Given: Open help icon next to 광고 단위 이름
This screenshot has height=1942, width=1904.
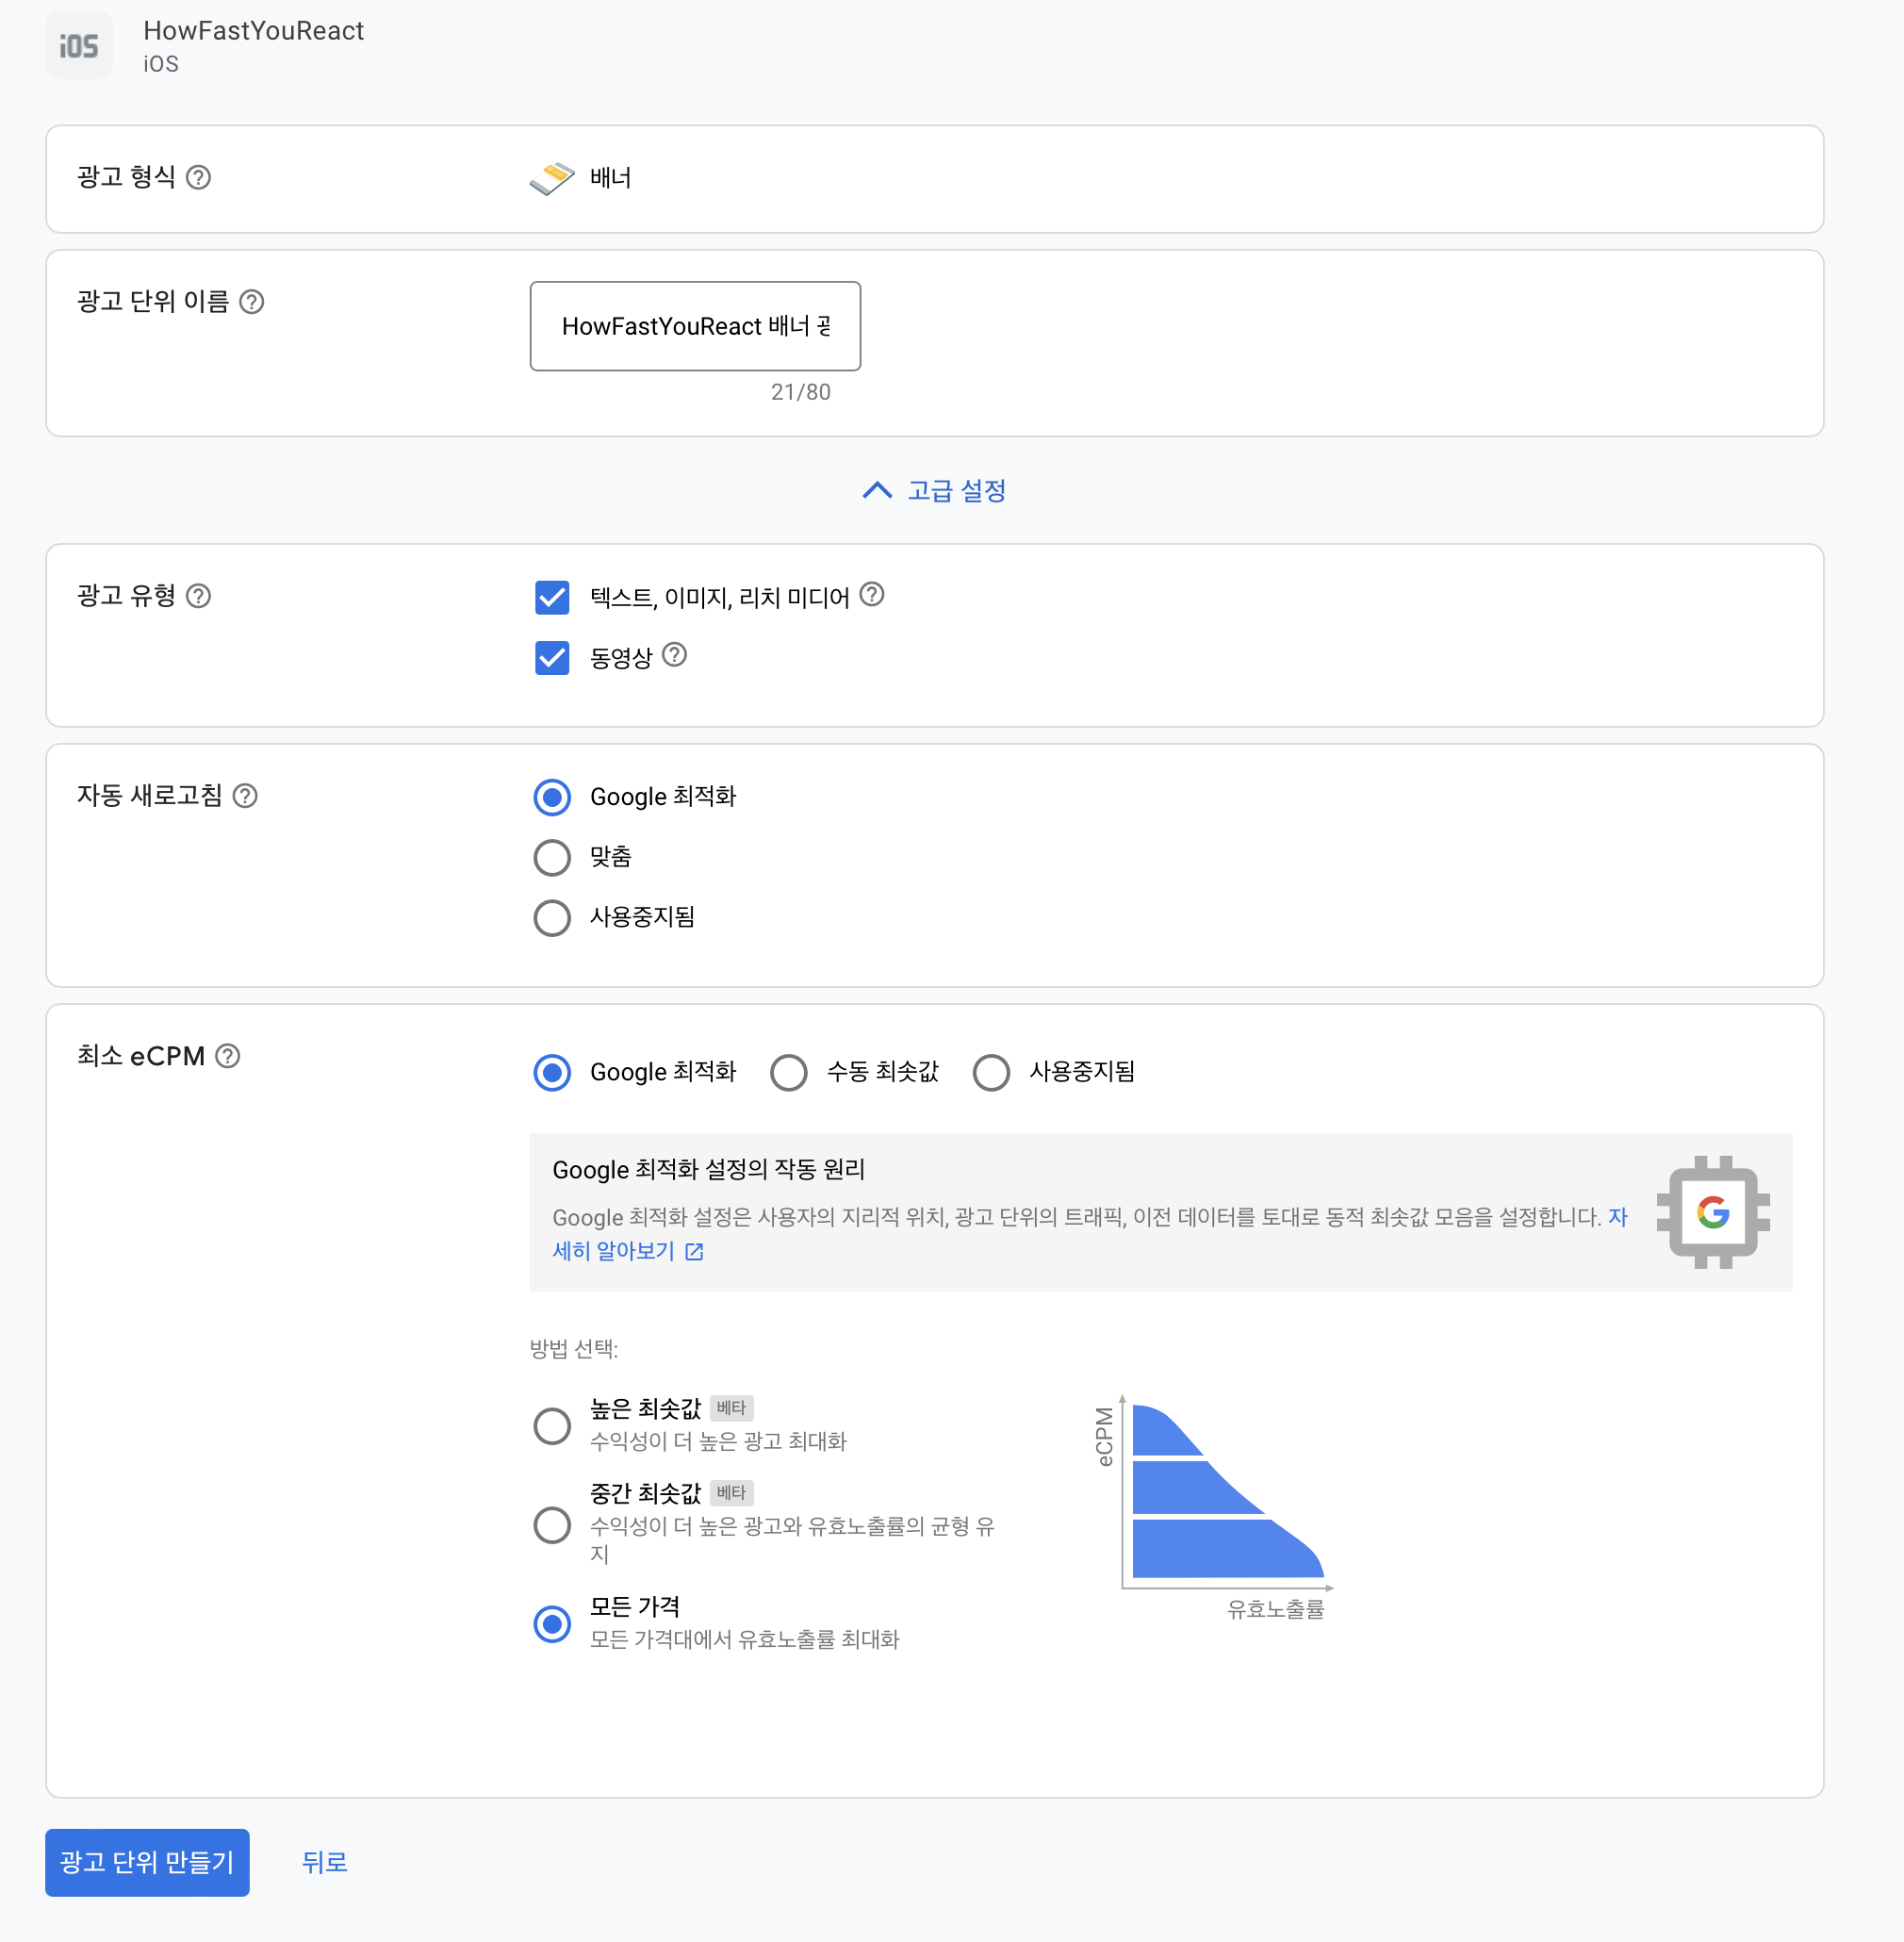Looking at the screenshot, I should point(252,302).
